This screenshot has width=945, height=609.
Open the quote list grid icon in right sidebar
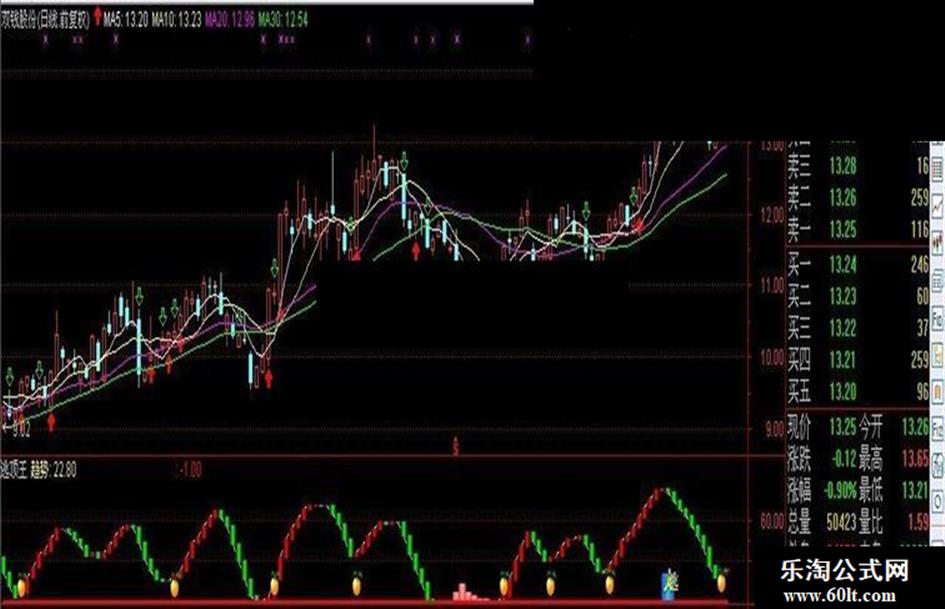click(937, 169)
